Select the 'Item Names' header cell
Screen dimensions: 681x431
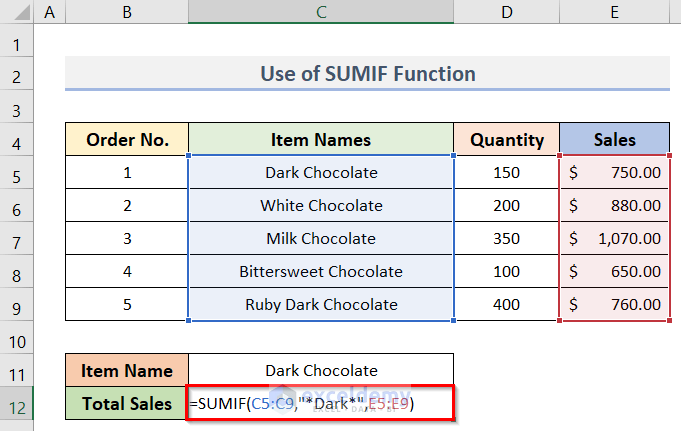(x=321, y=140)
